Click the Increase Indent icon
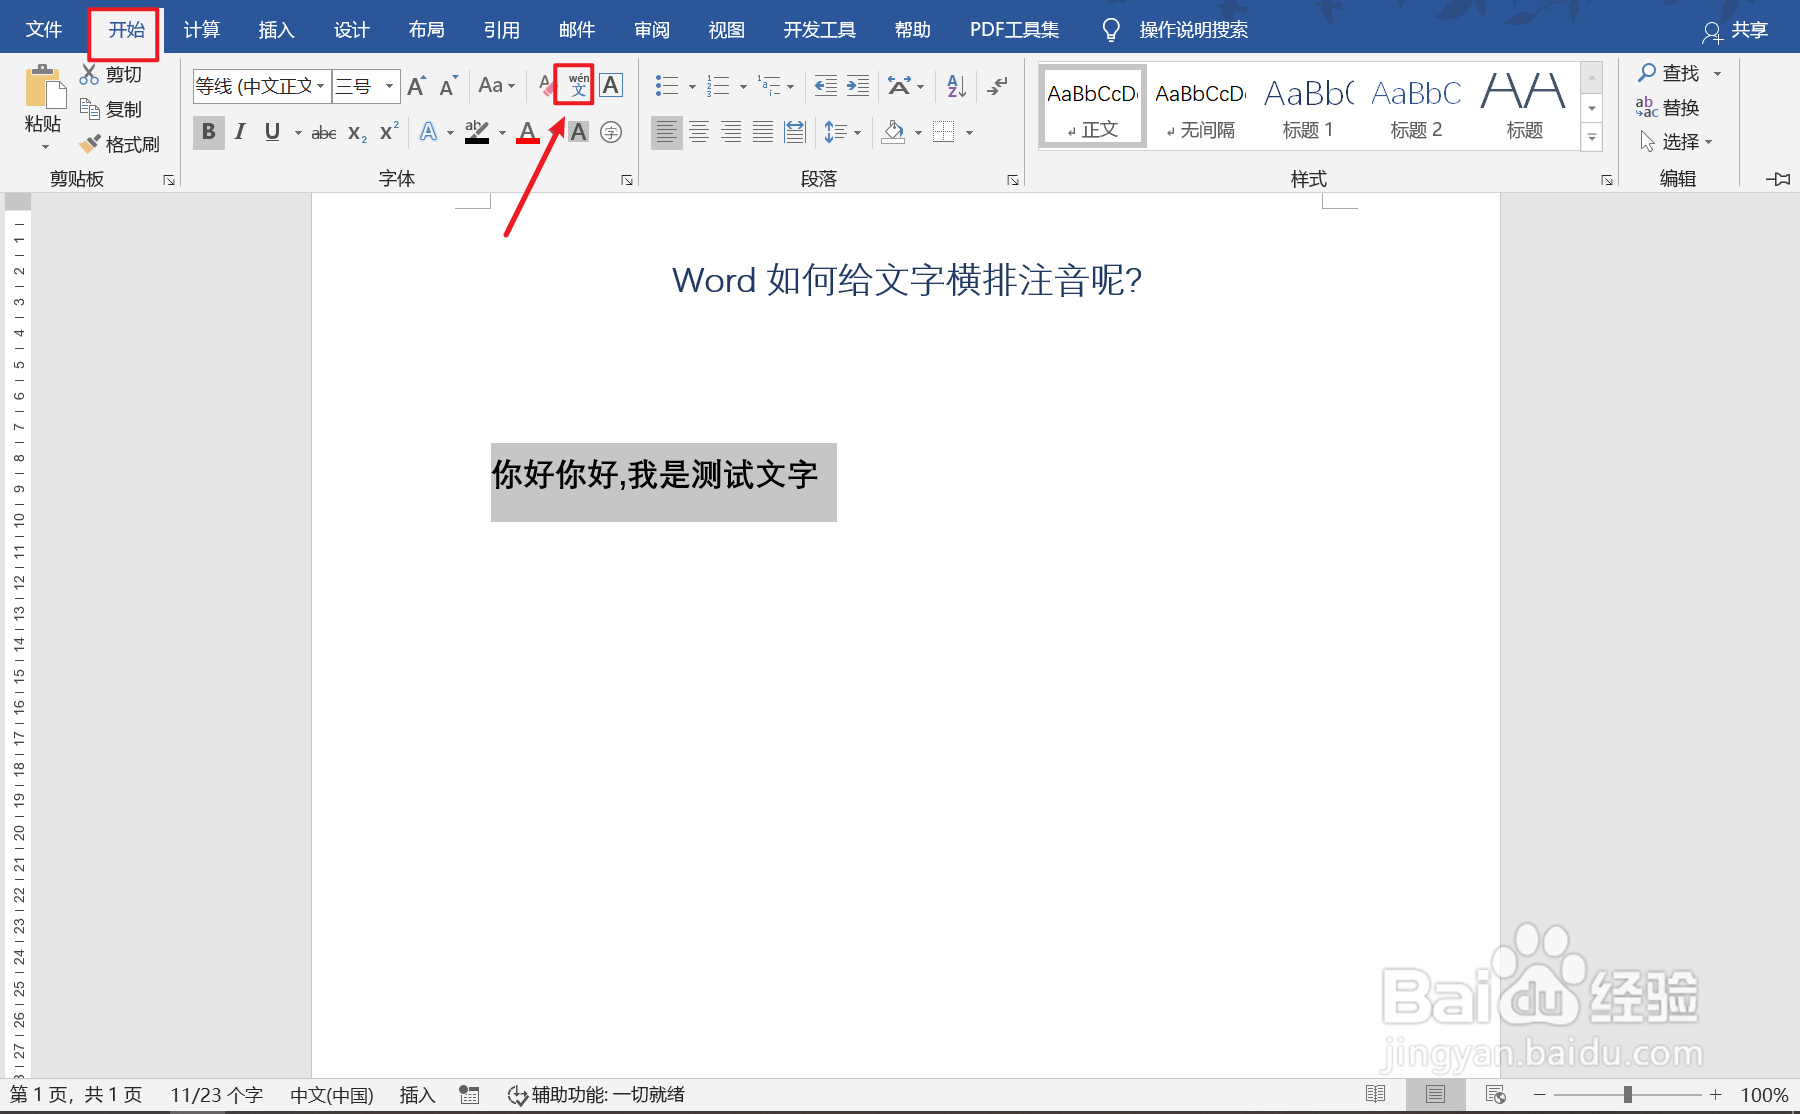This screenshot has width=1800, height=1114. click(x=858, y=86)
